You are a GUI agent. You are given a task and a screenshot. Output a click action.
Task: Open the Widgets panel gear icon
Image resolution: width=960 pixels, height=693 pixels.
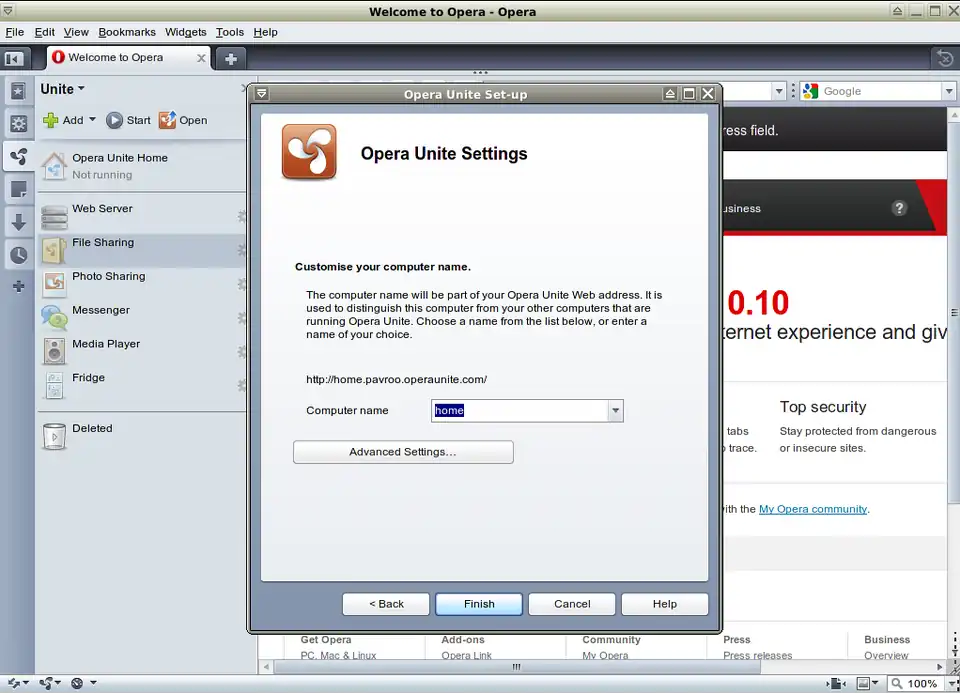click(x=18, y=124)
